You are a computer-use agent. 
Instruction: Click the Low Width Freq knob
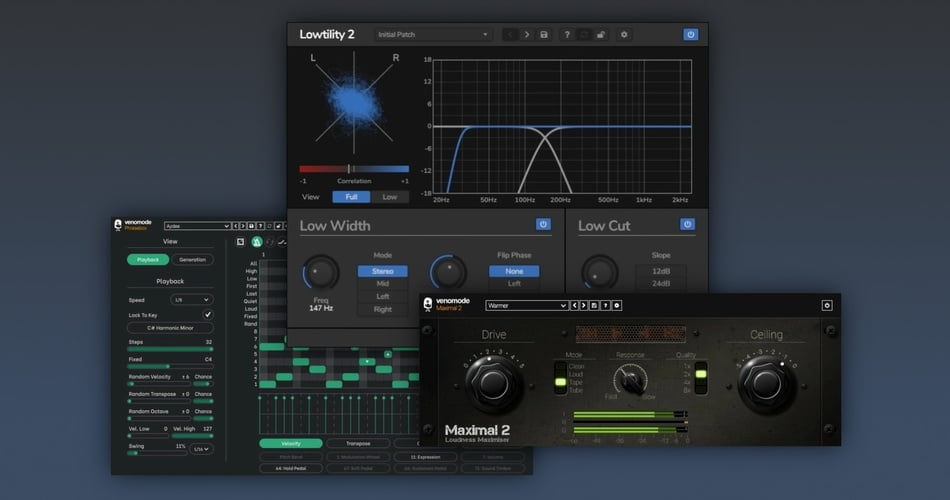click(321, 273)
